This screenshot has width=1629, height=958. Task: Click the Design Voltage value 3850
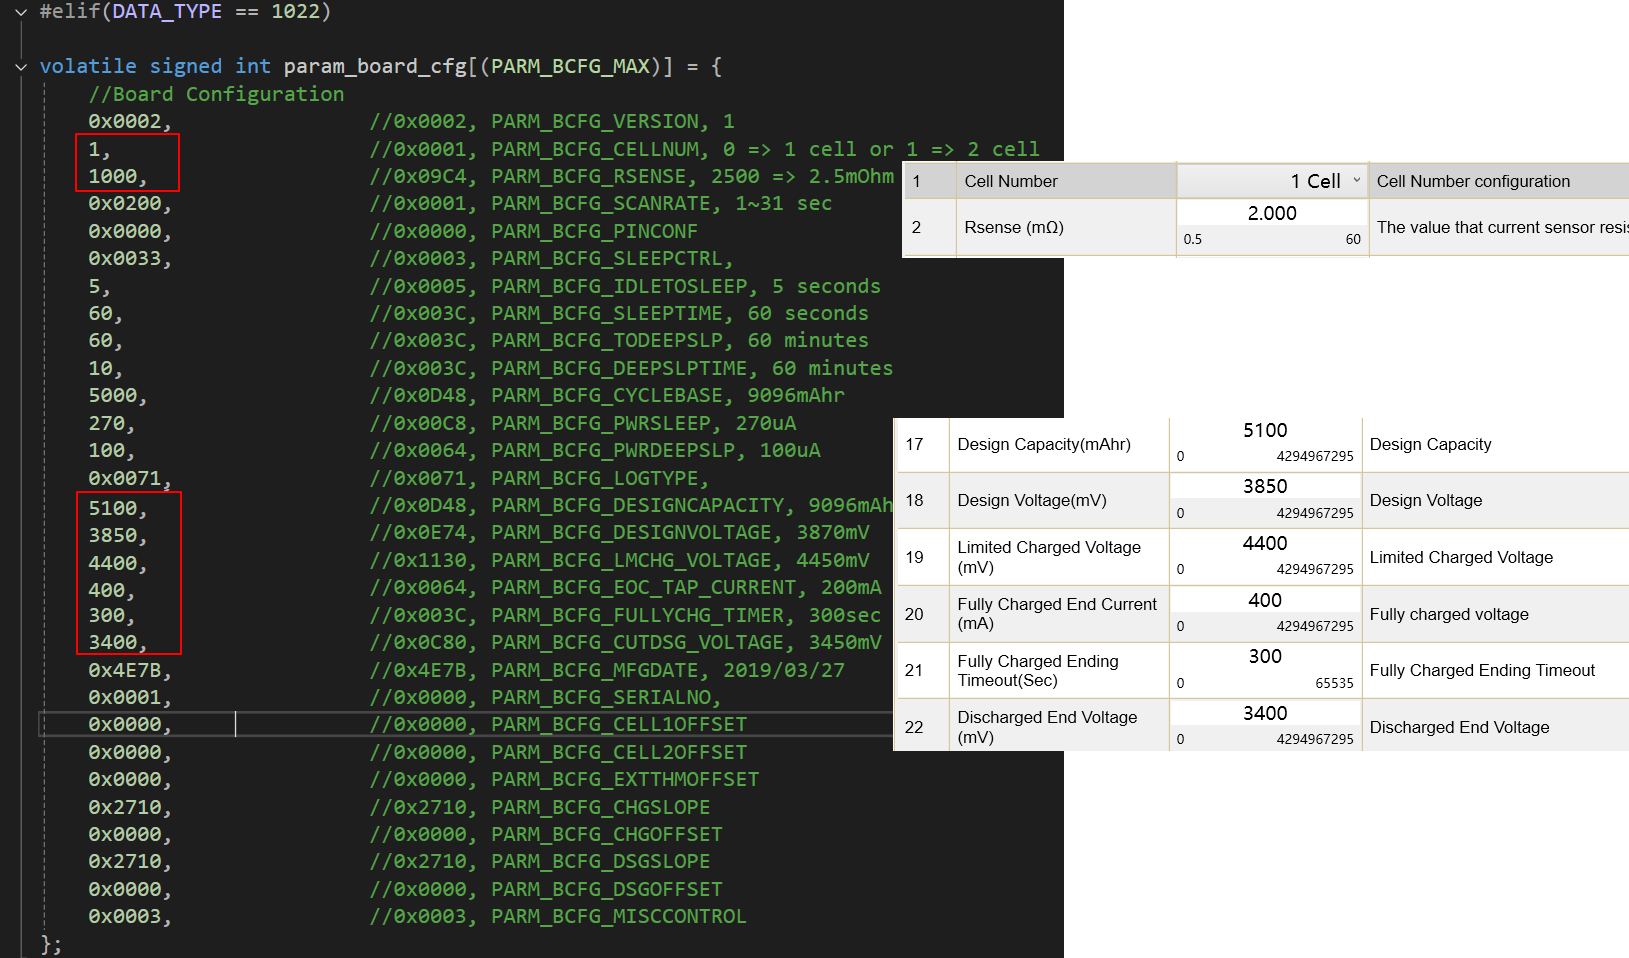pyautogui.click(x=1265, y=486)
